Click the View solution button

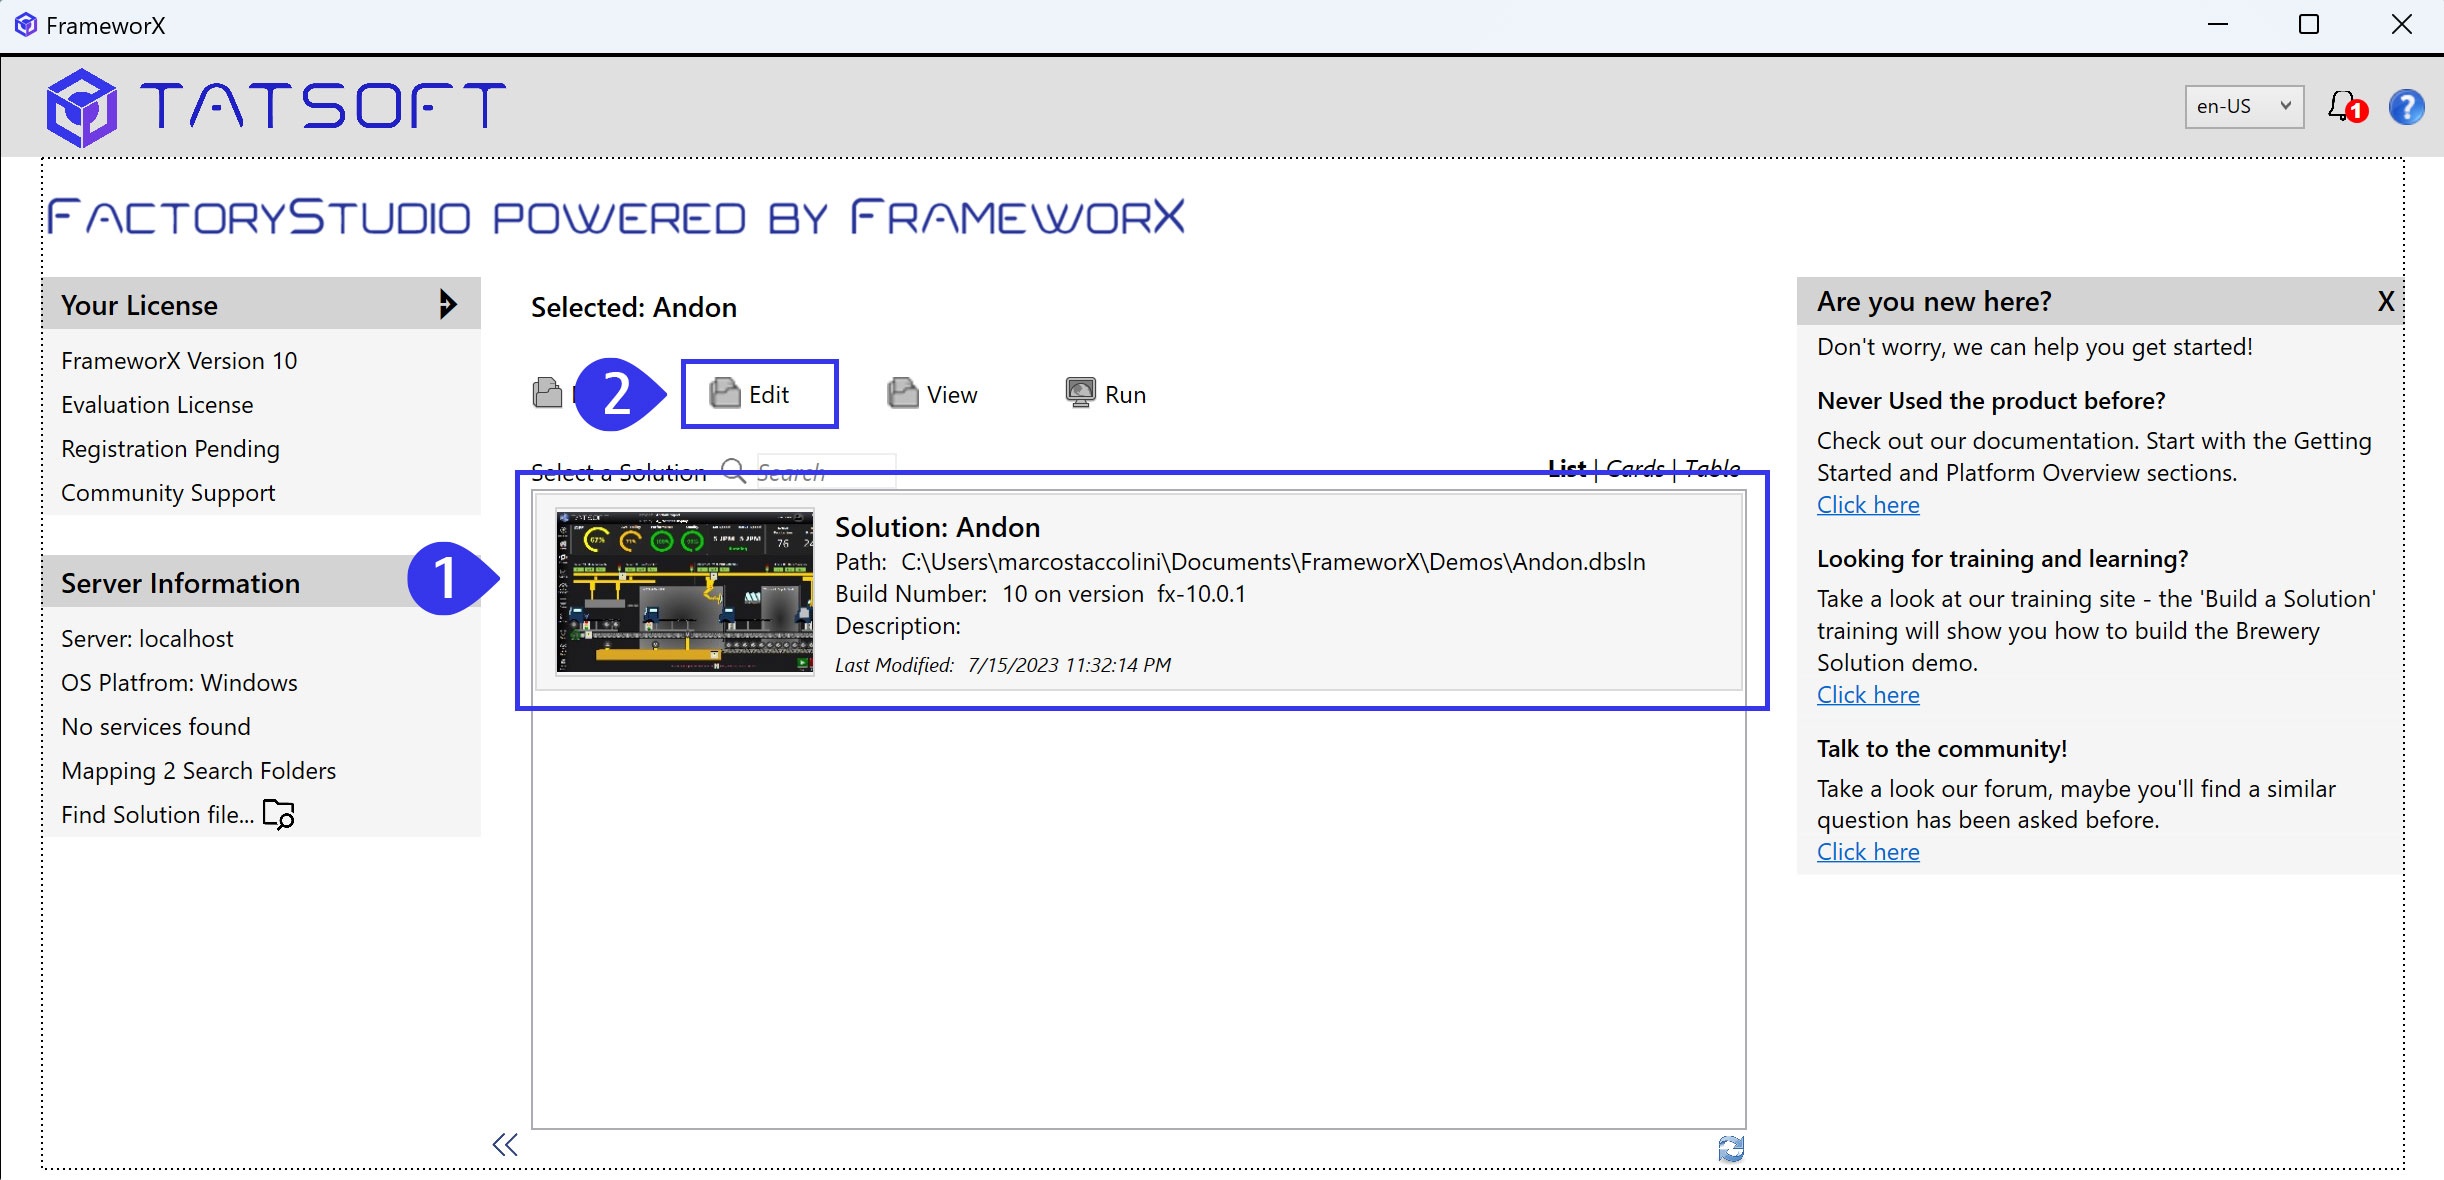coord(932,394)
